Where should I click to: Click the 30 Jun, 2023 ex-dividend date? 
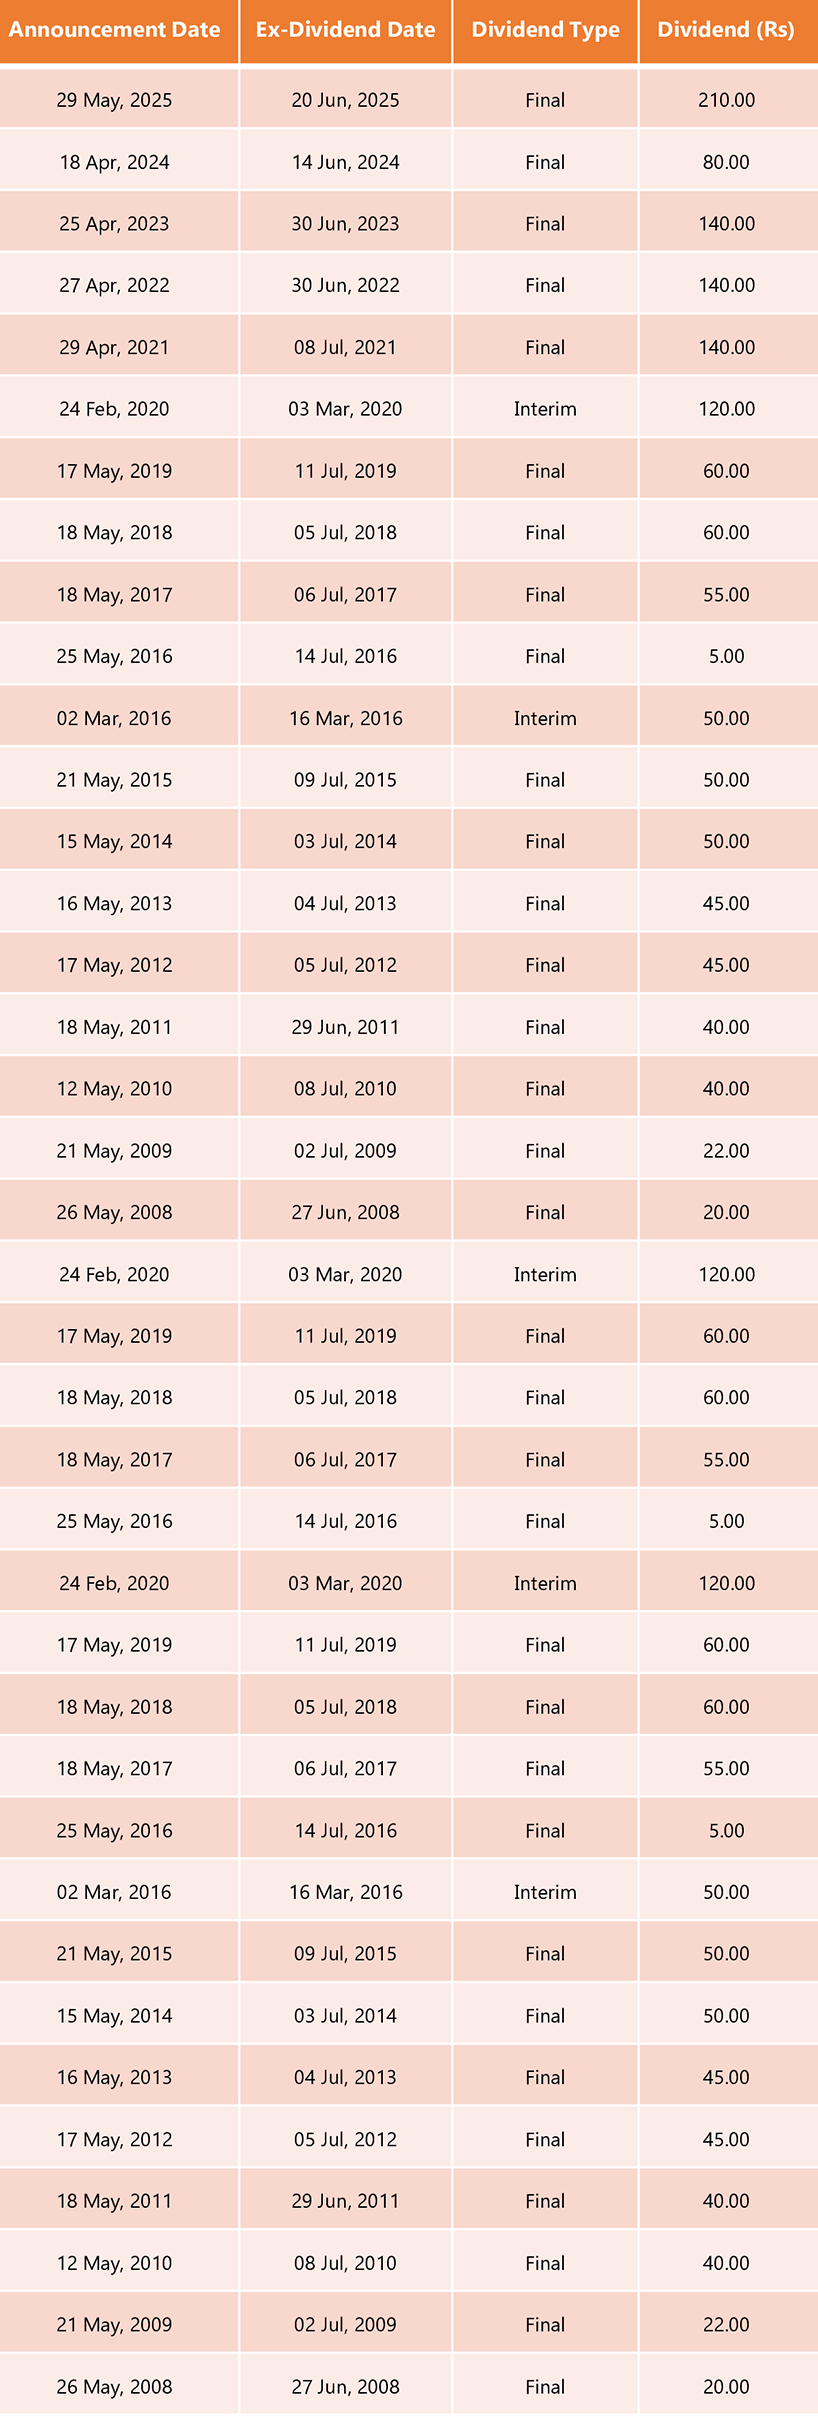pos(345,224)
